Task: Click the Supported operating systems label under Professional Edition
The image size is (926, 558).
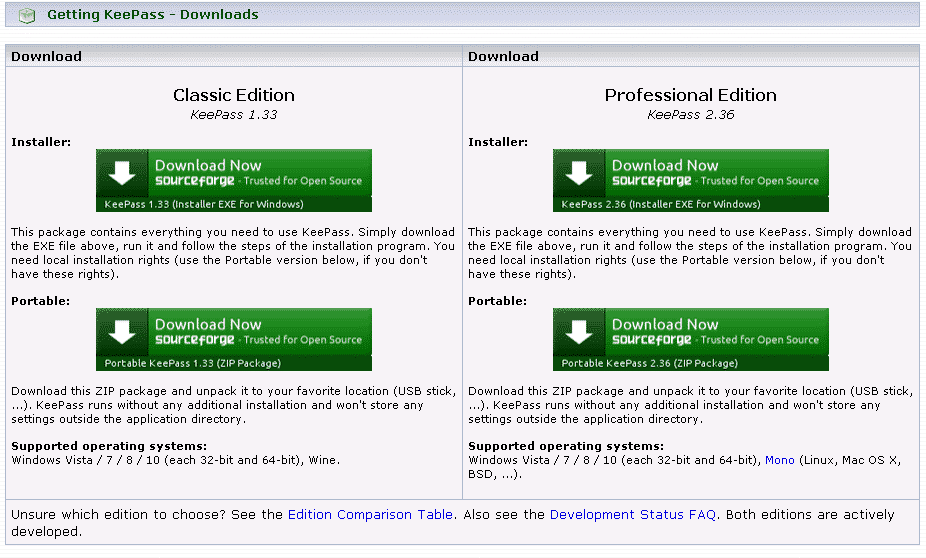Action: [x=566, y=446]
